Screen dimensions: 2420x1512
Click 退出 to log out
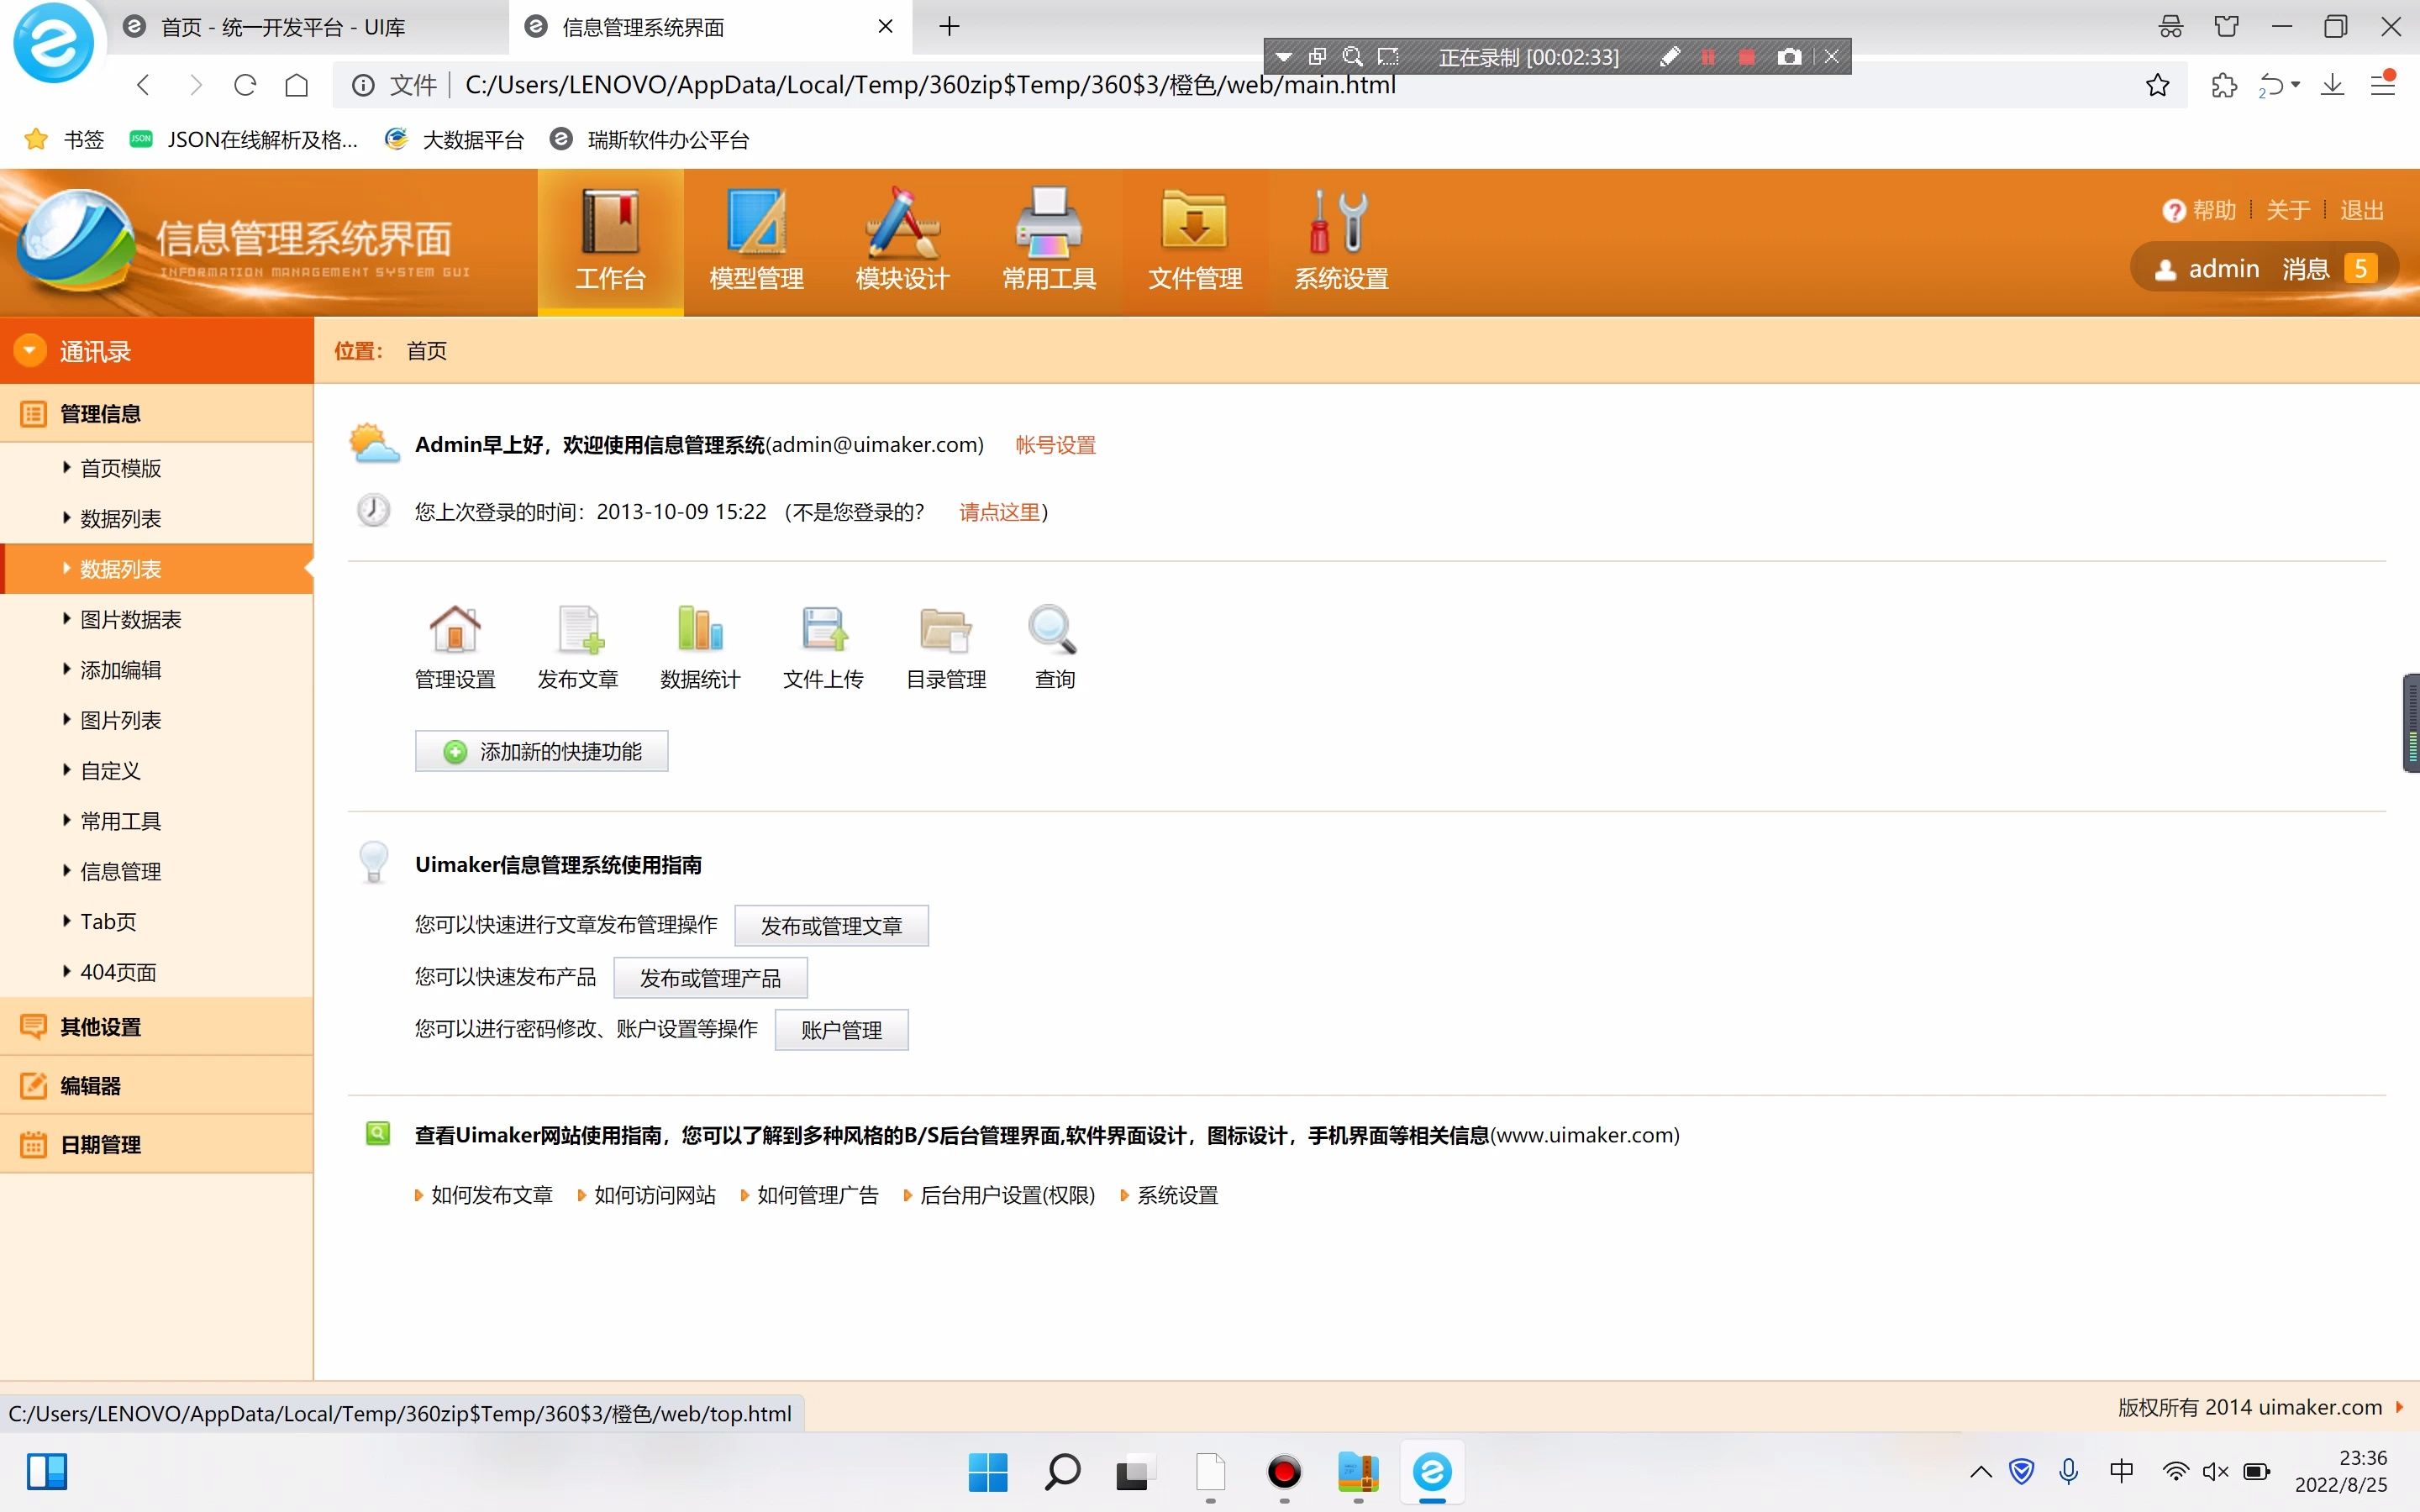pyautogui.click(x=2361, y=209)
